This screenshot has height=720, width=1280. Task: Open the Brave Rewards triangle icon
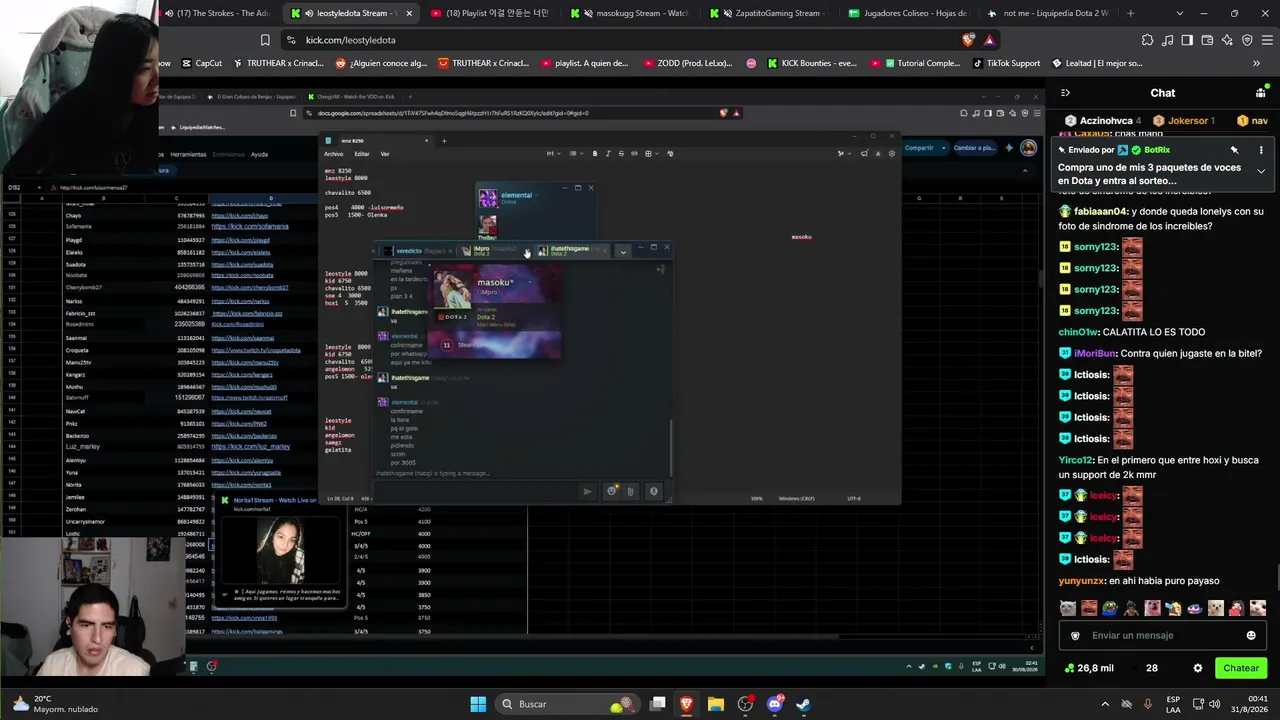989,40
